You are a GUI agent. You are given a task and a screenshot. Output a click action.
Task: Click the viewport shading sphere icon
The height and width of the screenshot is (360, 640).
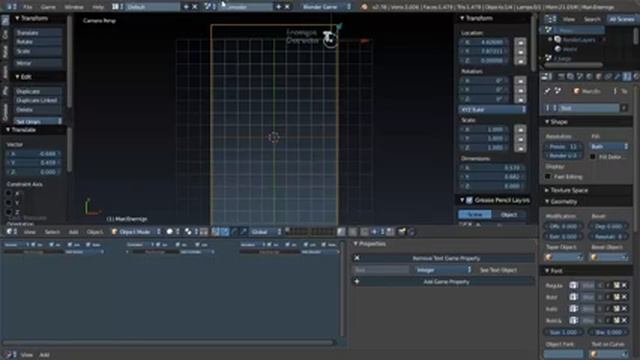point(169,232)
